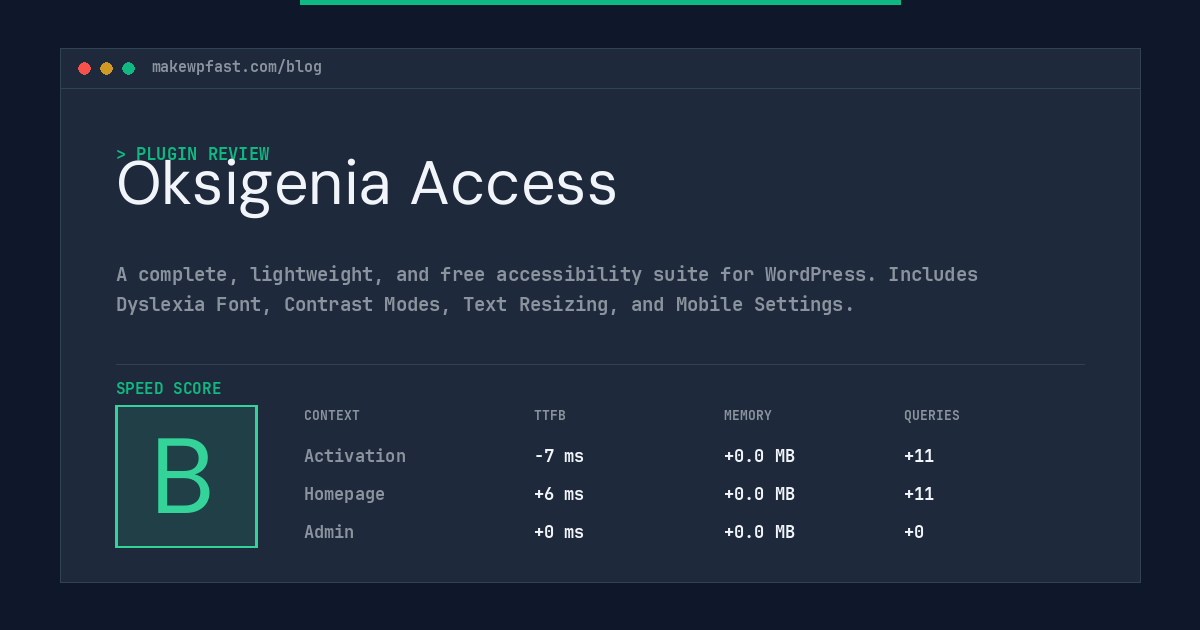This screenshot has height=630, width=1200.
Task: Click the TTFB column header
Action: point(550,415)
